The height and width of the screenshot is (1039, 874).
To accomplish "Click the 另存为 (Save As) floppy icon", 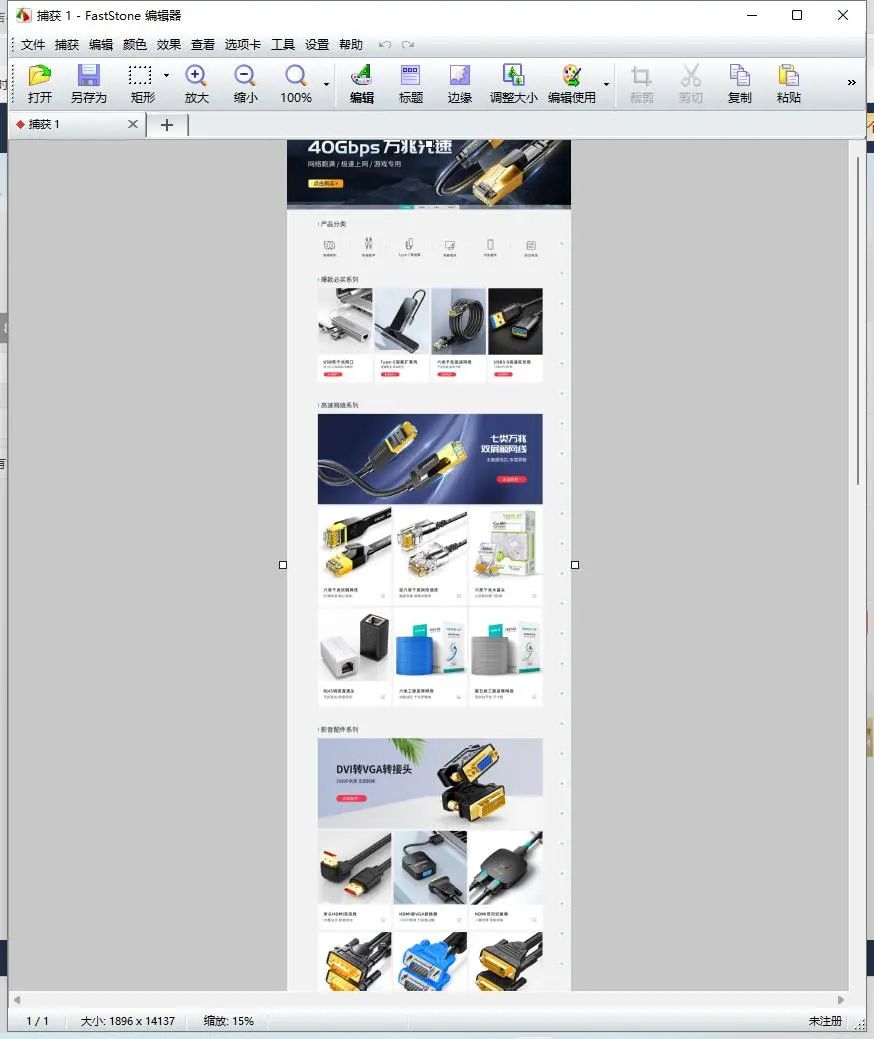I will pyautogui.click(x=88, y=76).
